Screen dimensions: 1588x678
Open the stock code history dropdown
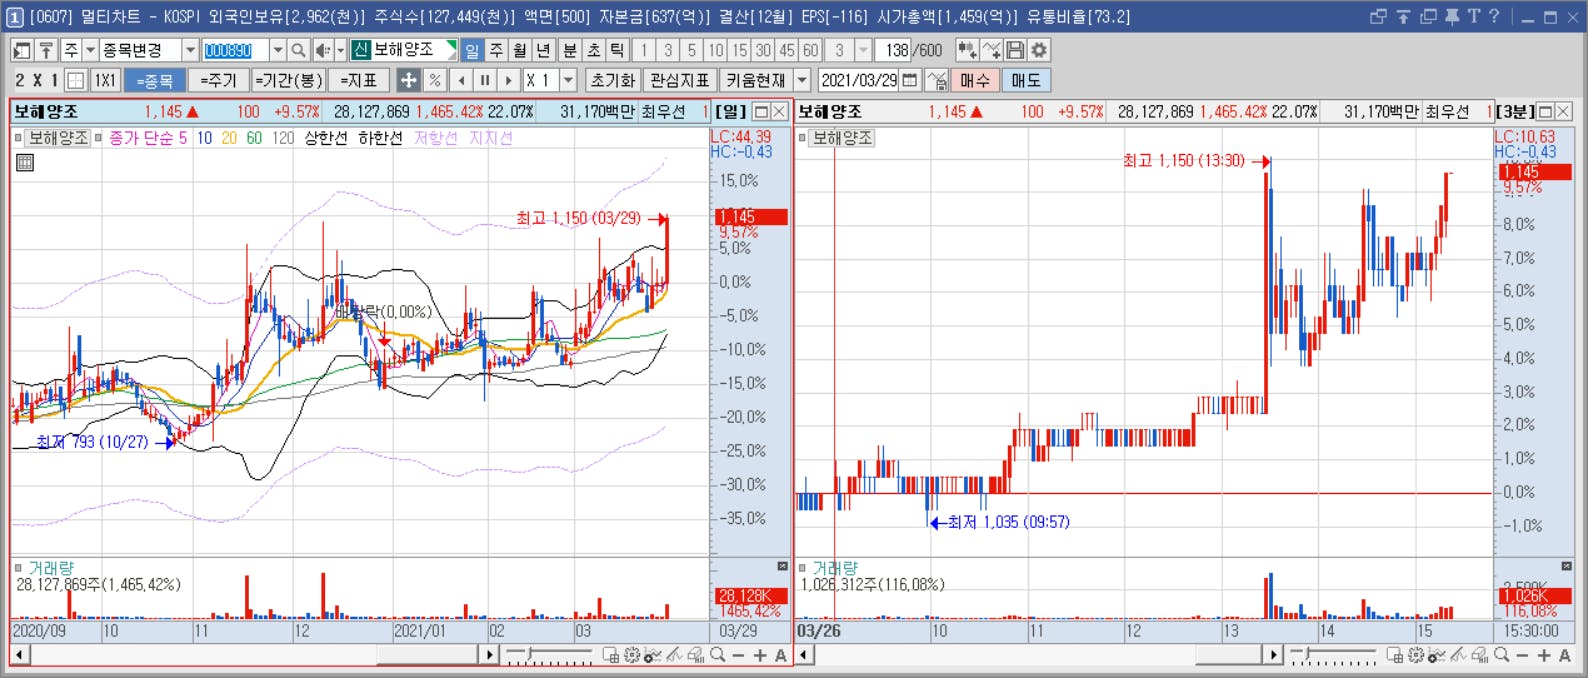(278, 50)
